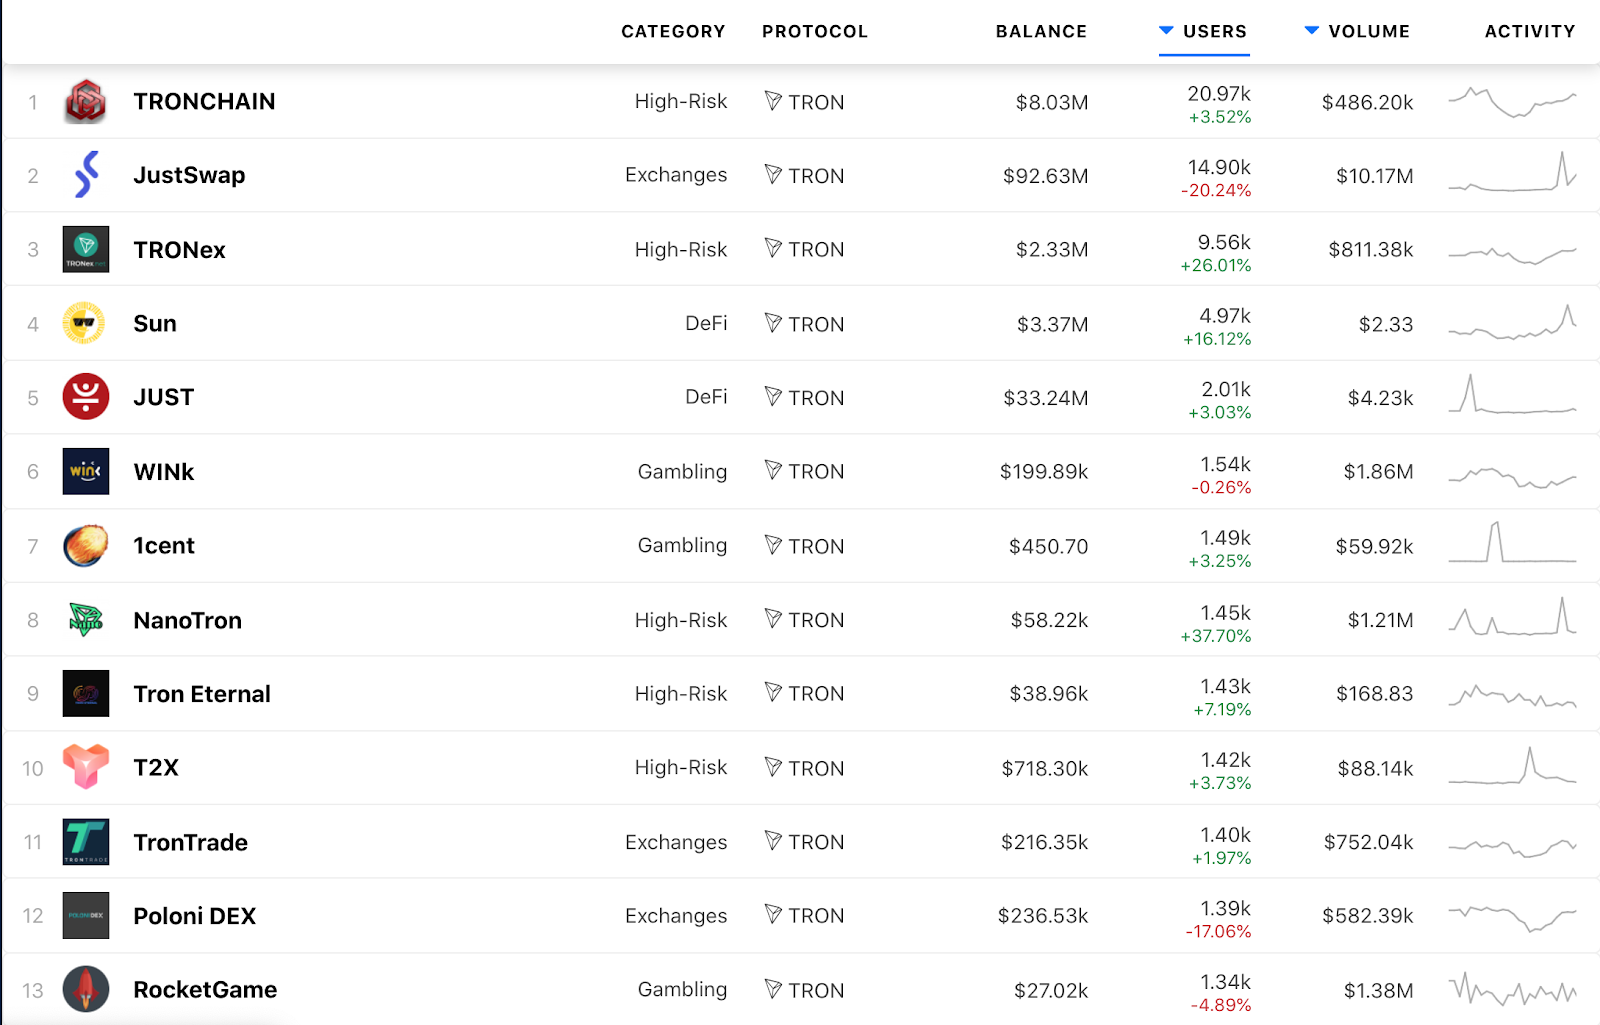View the JustSwap activity sparkline chart
The width and height of the screenshot is (1600, 1025).
point(1512,173)
